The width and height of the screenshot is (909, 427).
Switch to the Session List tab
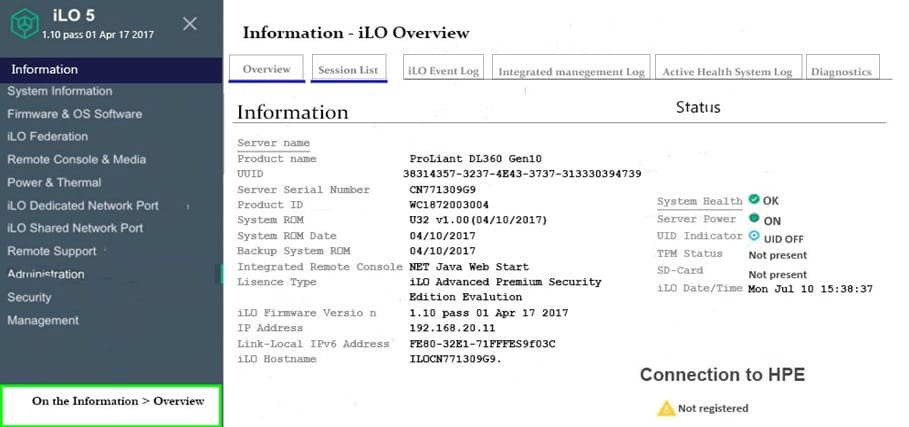click(348, 70)
